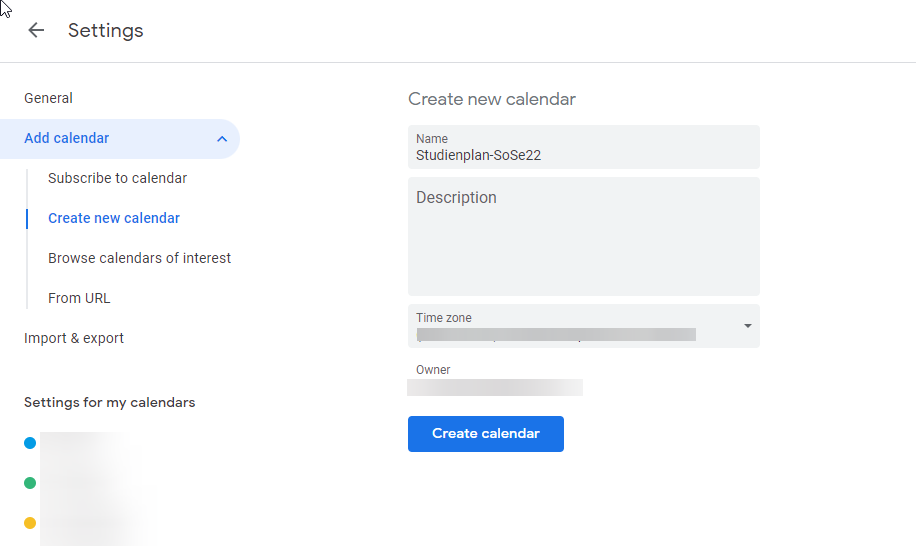Choose the From URL option
The width and height of the screenshot is (916, 557).
79,298
